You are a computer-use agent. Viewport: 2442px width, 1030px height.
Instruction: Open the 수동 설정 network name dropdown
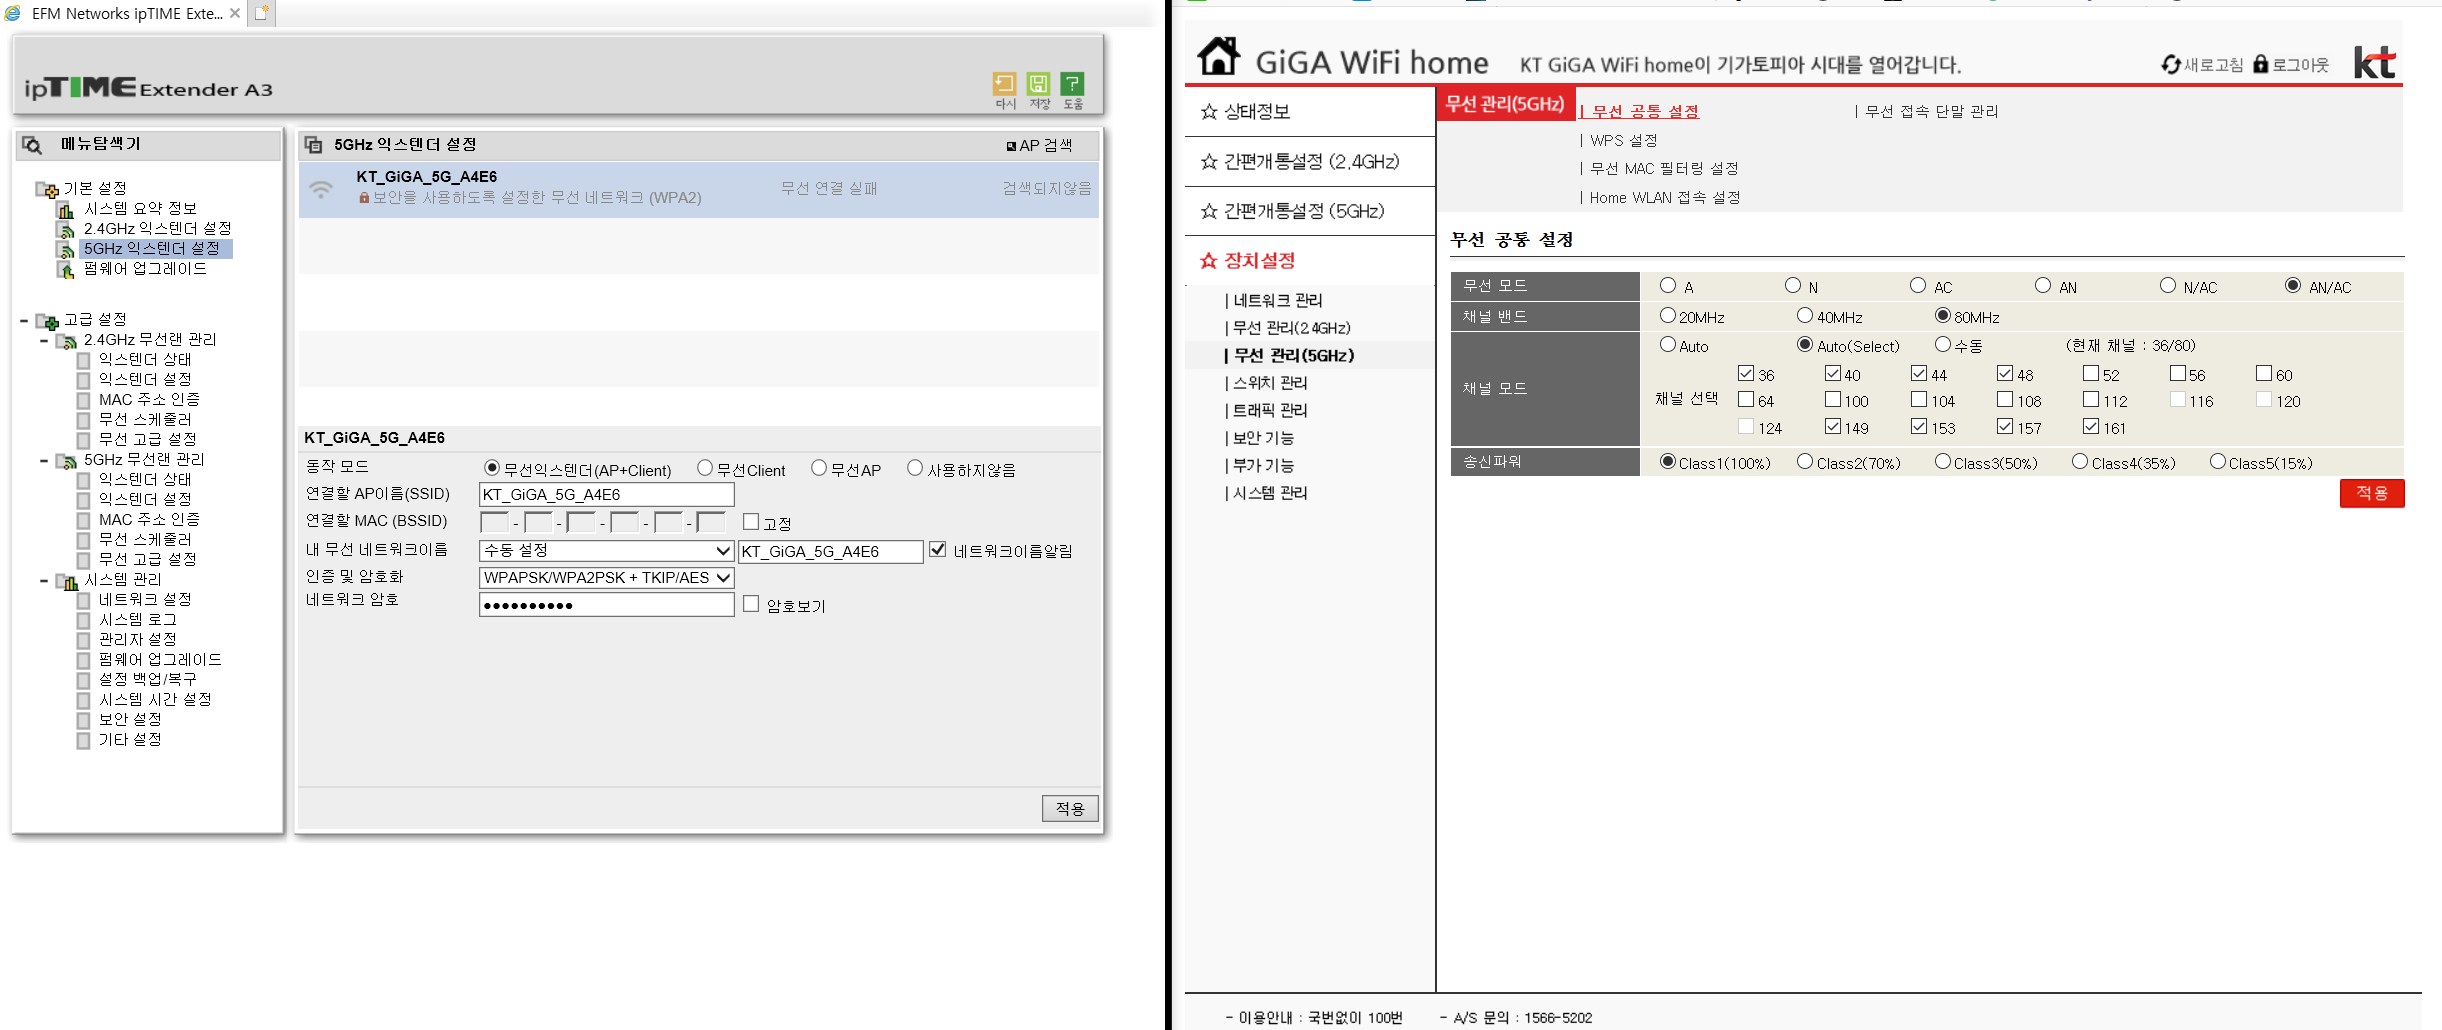(606, 551)
